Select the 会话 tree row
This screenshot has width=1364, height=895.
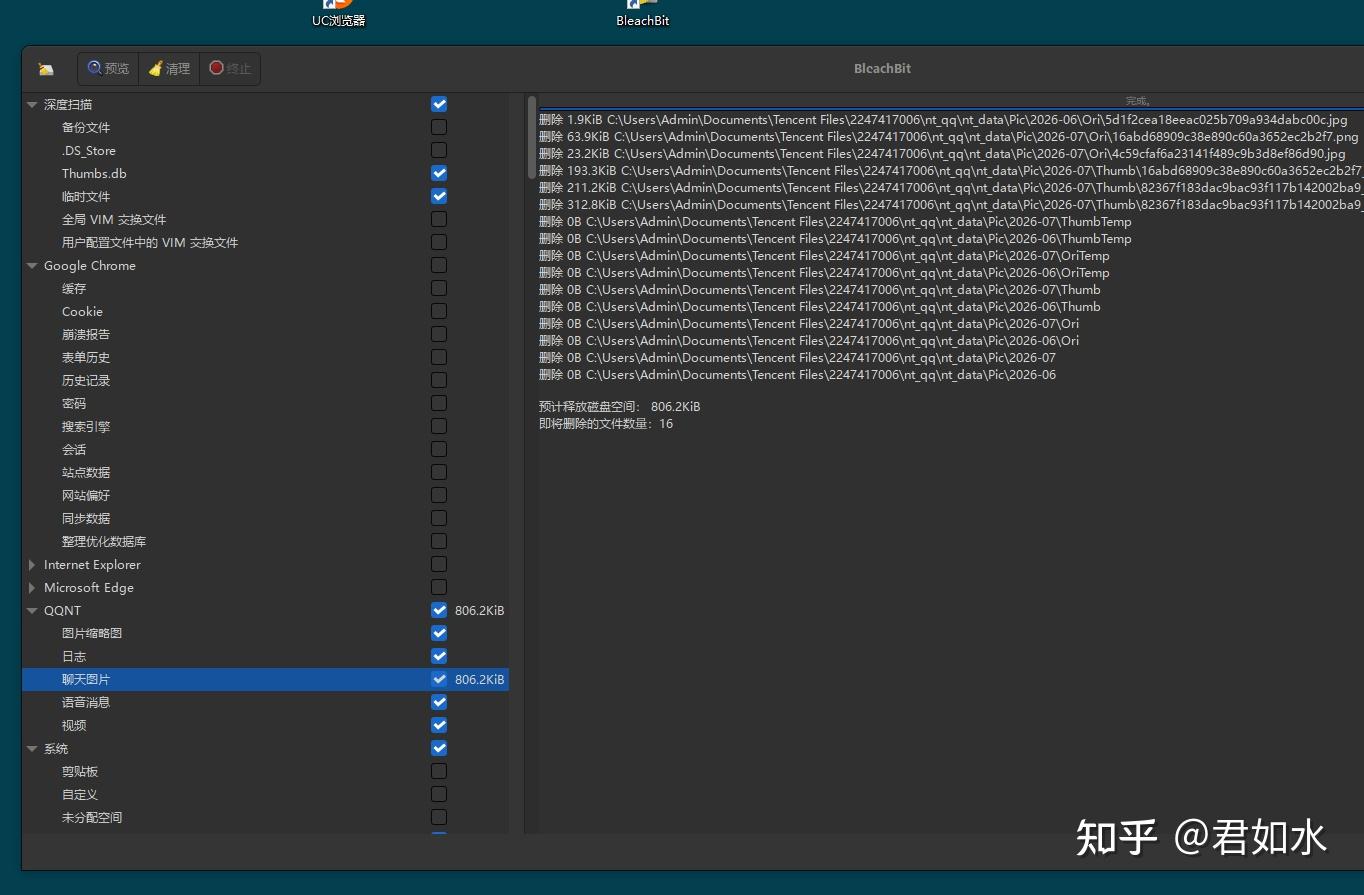(x=265, y=450)
